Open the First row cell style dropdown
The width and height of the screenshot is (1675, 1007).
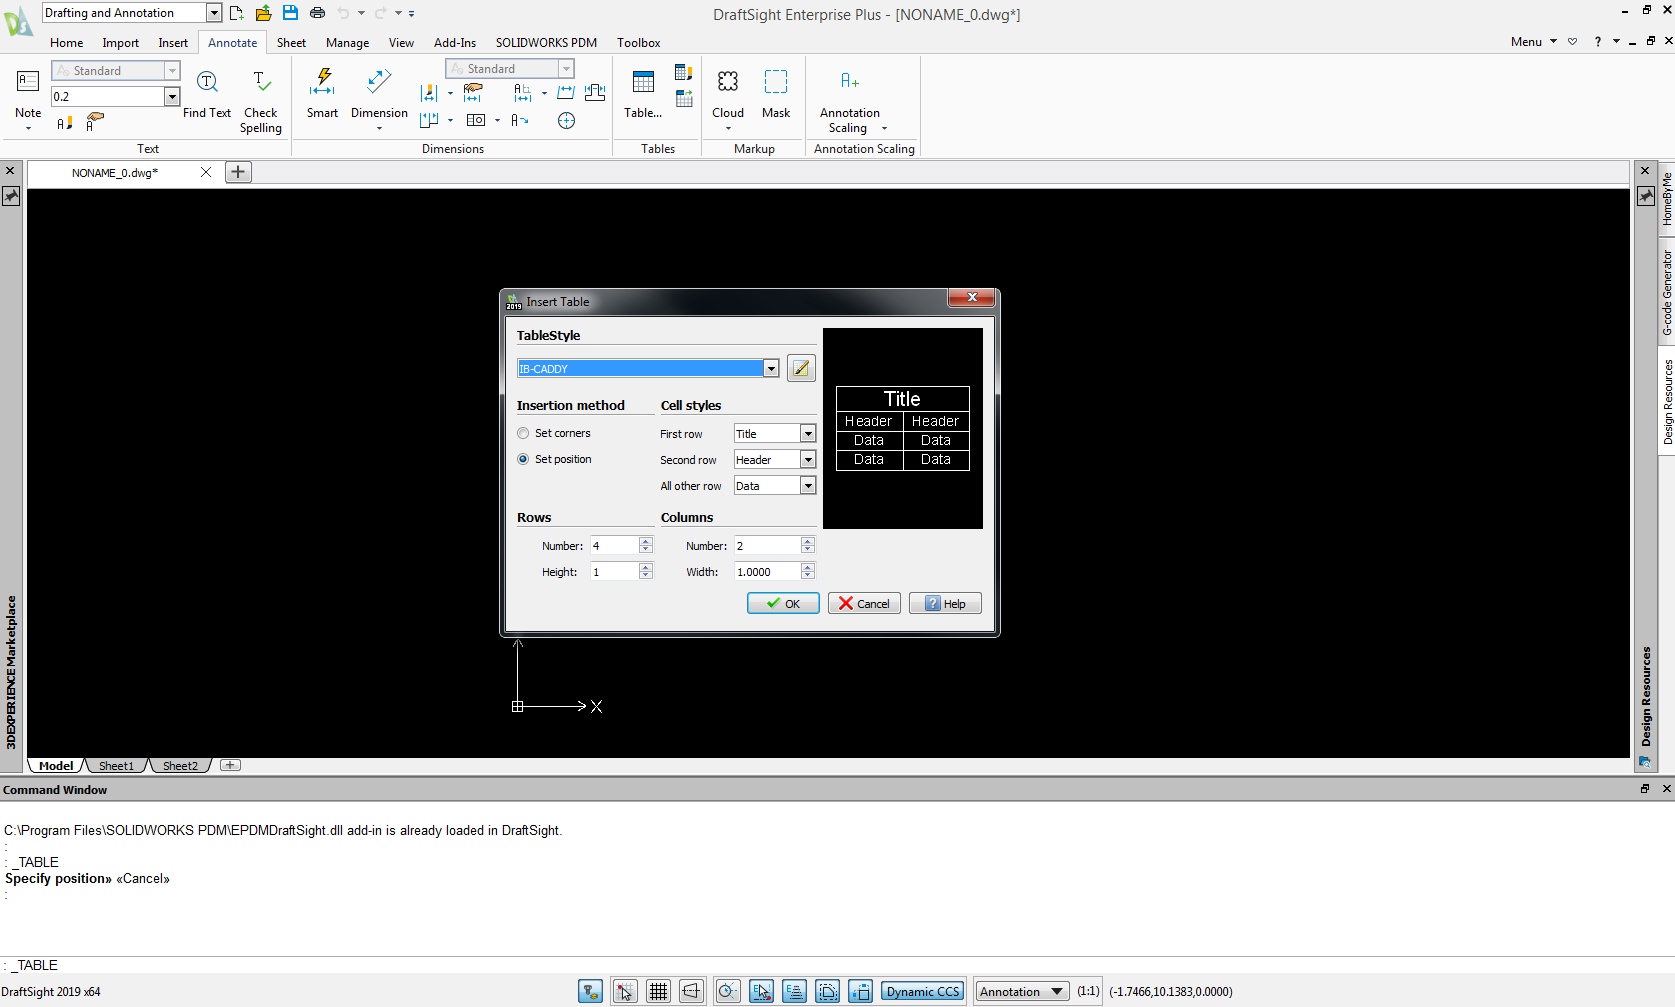tap(808, 434)
